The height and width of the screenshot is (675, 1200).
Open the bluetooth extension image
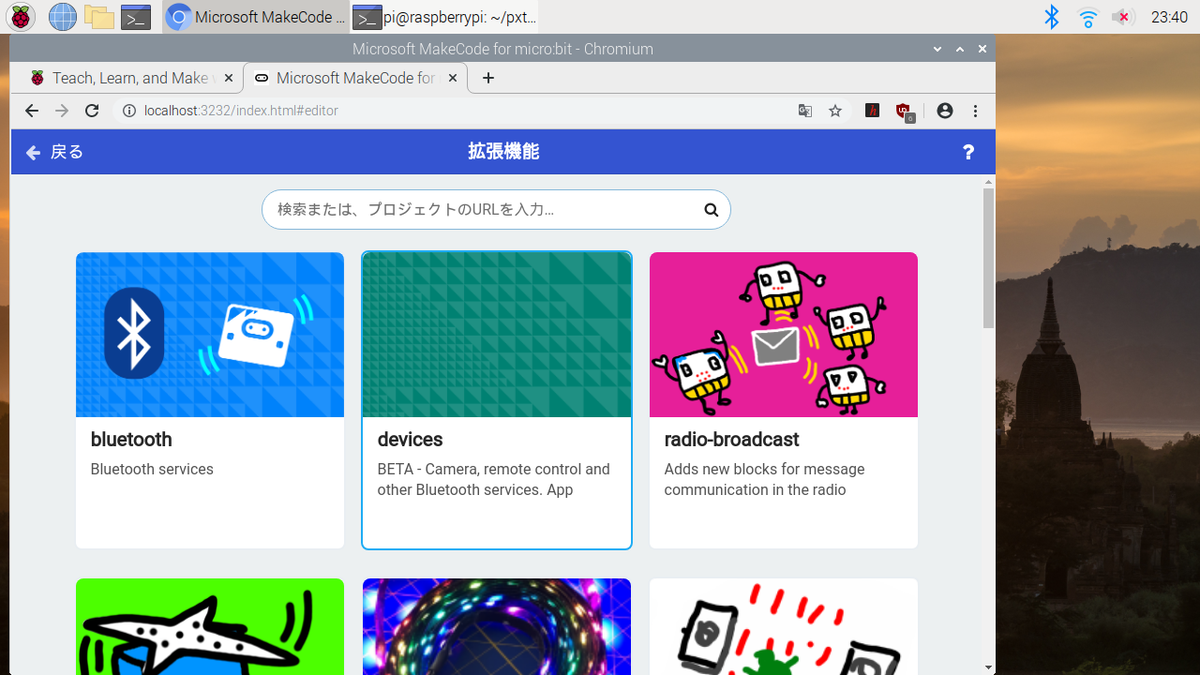pos(210,334)
